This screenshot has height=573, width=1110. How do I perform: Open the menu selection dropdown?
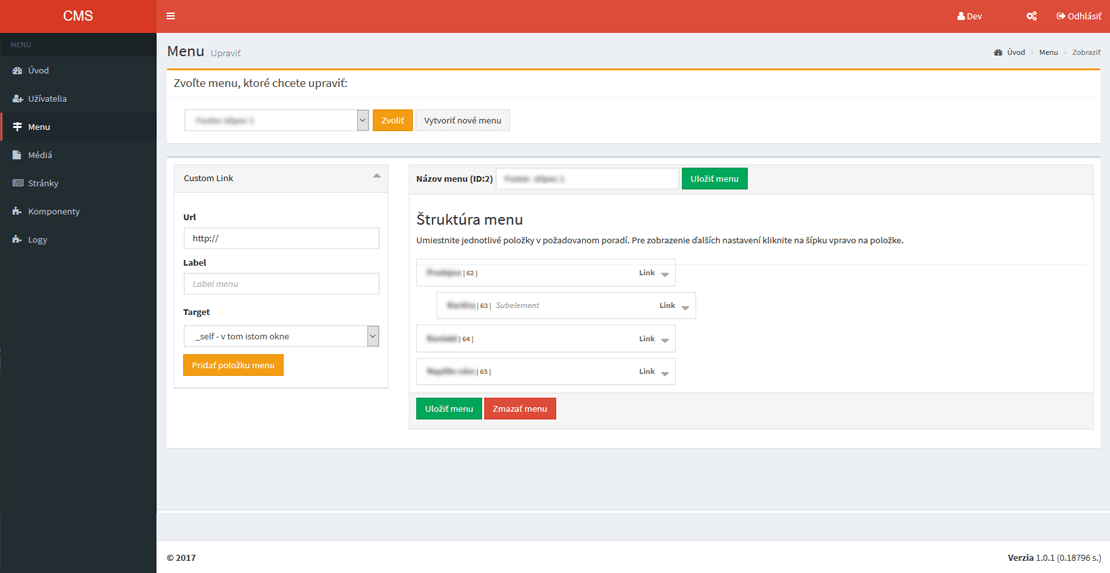277,120
